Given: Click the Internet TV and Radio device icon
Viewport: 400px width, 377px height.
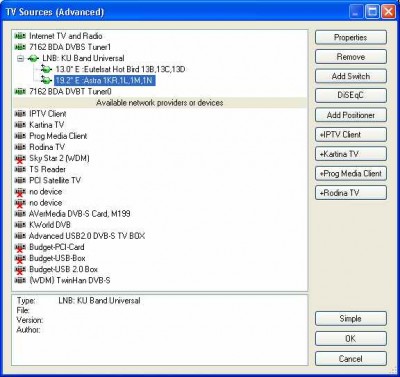Looking at the screenshot, I should pyautogui.click(x=20, y=36).
